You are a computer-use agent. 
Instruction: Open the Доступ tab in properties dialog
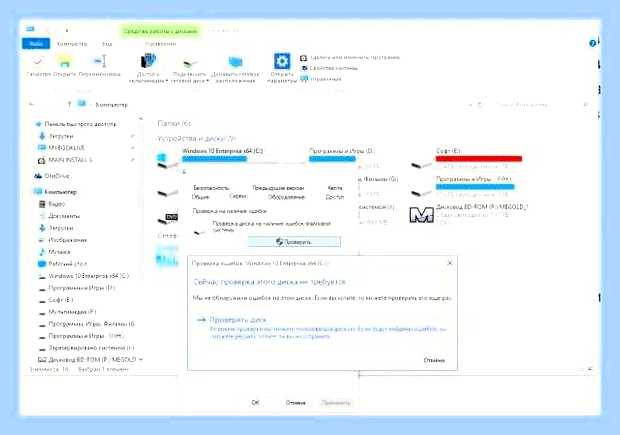click(x=335, y=197)
